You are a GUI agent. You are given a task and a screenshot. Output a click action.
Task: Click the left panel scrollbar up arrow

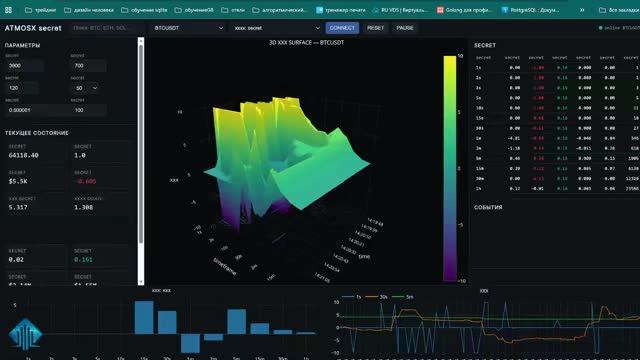[x=141, y=41]
